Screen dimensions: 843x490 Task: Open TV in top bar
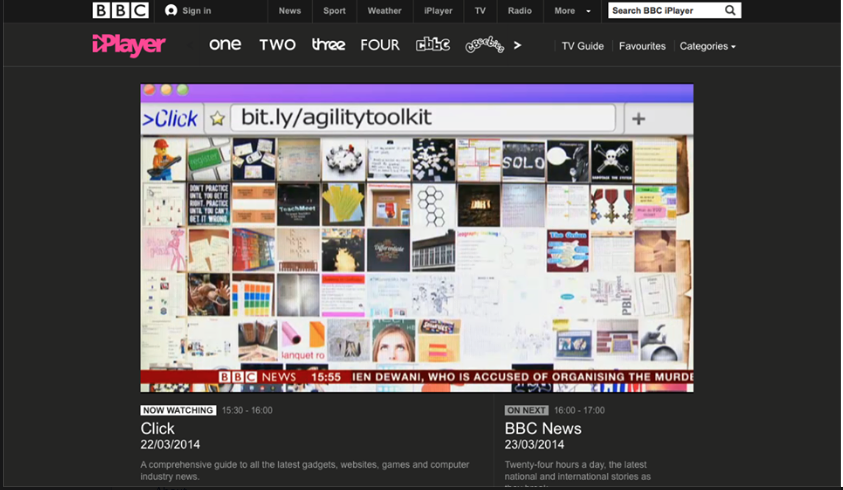coord(480,11)
